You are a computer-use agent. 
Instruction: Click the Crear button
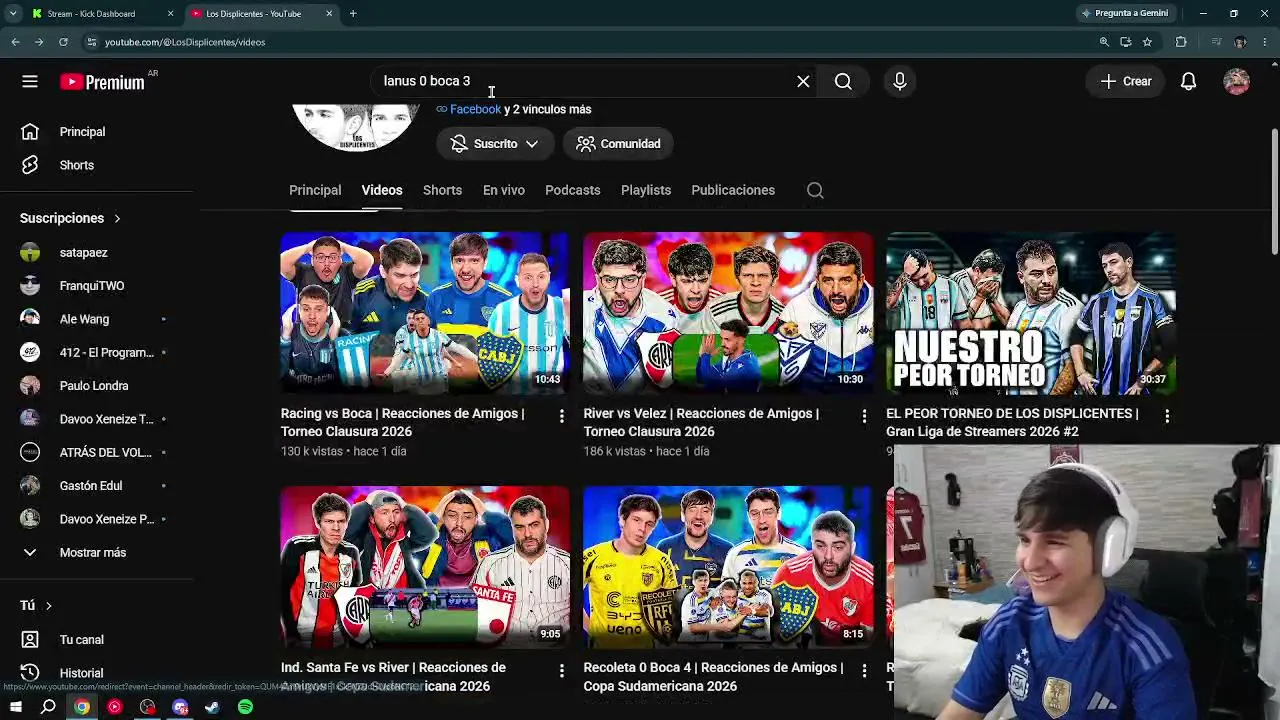[x=1126, y=81]
